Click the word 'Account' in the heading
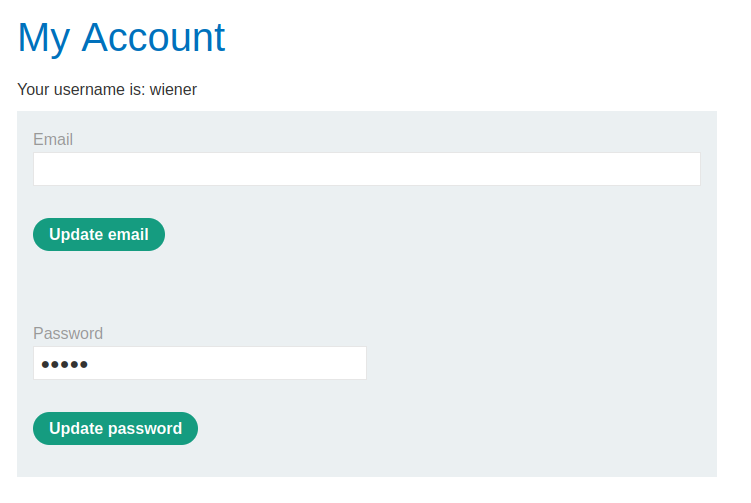Image resolution: width=751 pixels, height=503 pixels. pos(153,38)
